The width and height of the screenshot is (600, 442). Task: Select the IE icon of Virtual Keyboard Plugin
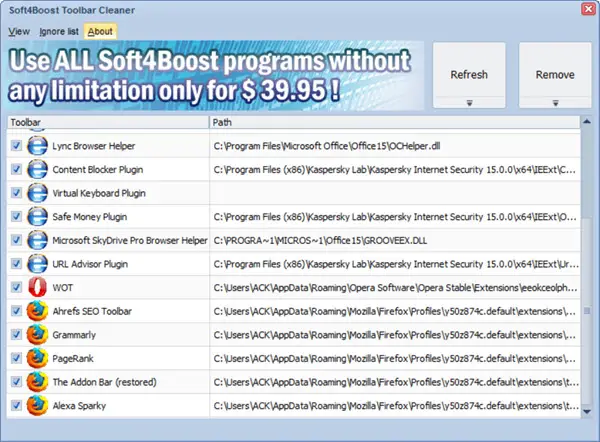[x=38, y=193]
